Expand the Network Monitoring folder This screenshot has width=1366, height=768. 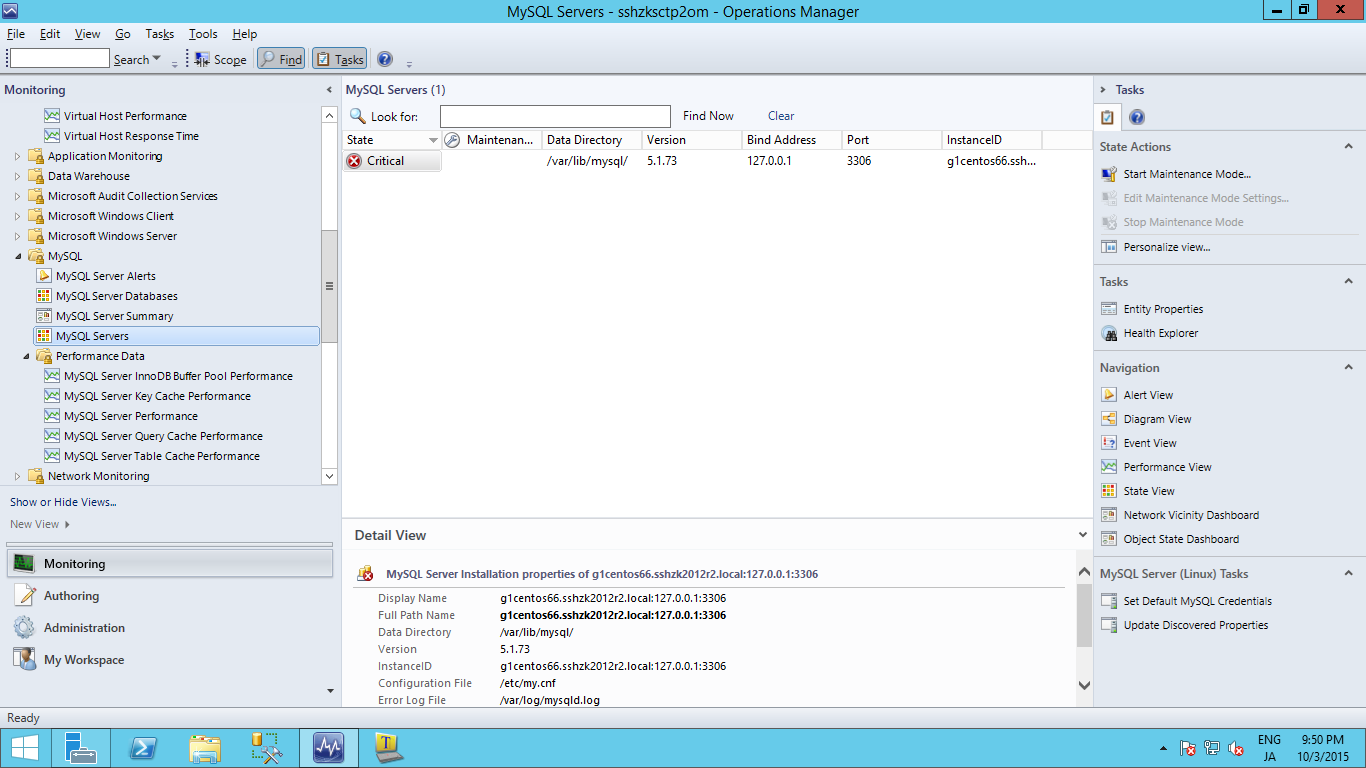coord(17,476)
